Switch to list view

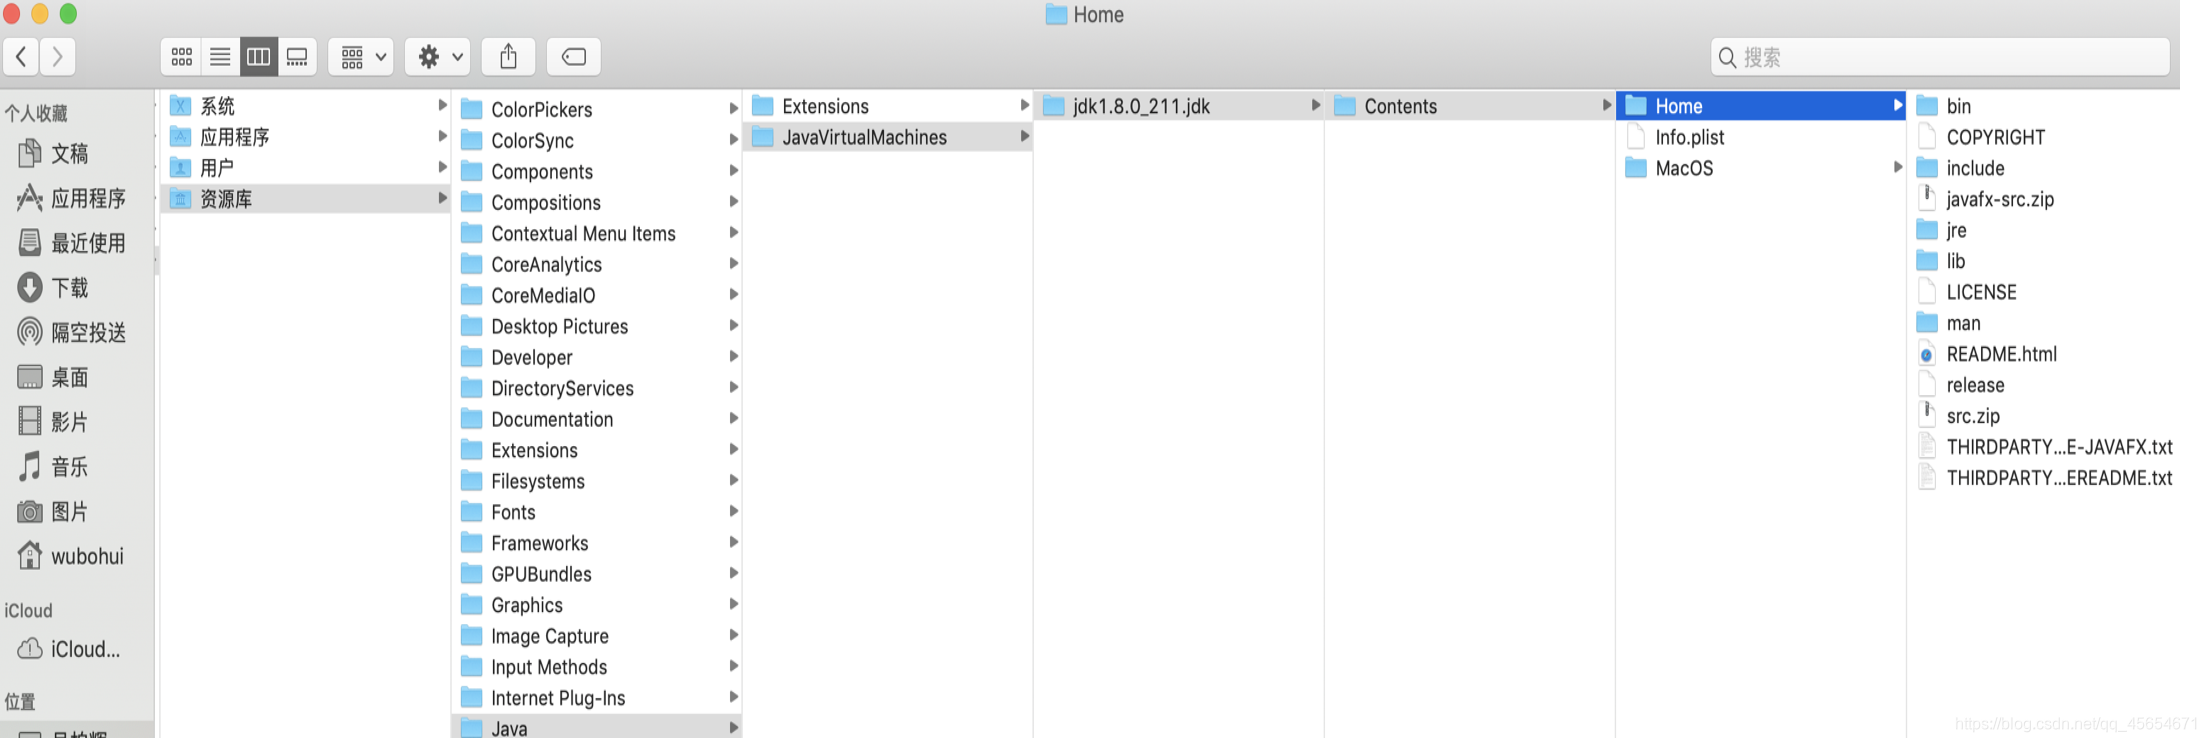pyautogui.click(x=220, y=57)
